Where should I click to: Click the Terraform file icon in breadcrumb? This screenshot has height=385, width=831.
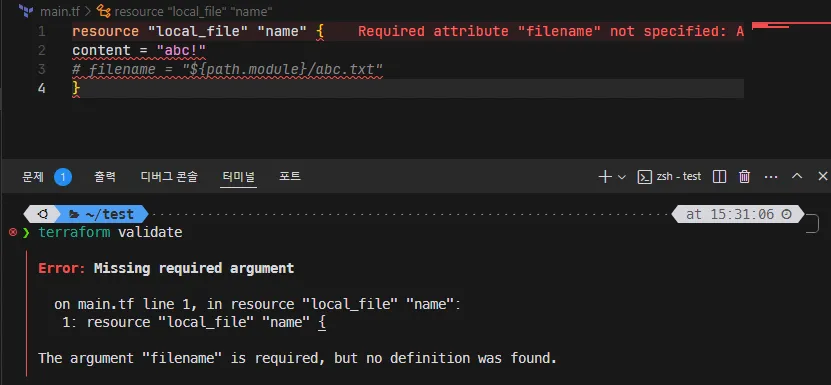[x=26, y=11]
